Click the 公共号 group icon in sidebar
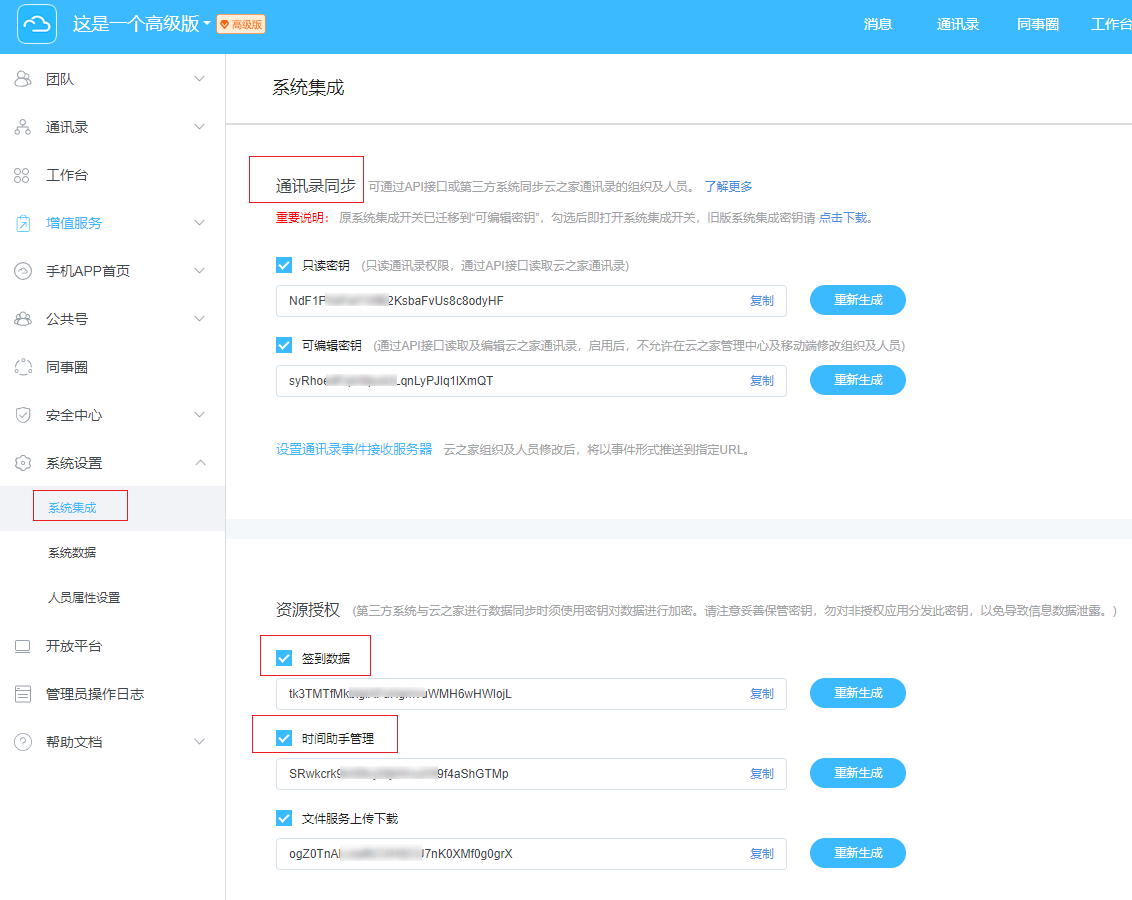 pos(23,319)
